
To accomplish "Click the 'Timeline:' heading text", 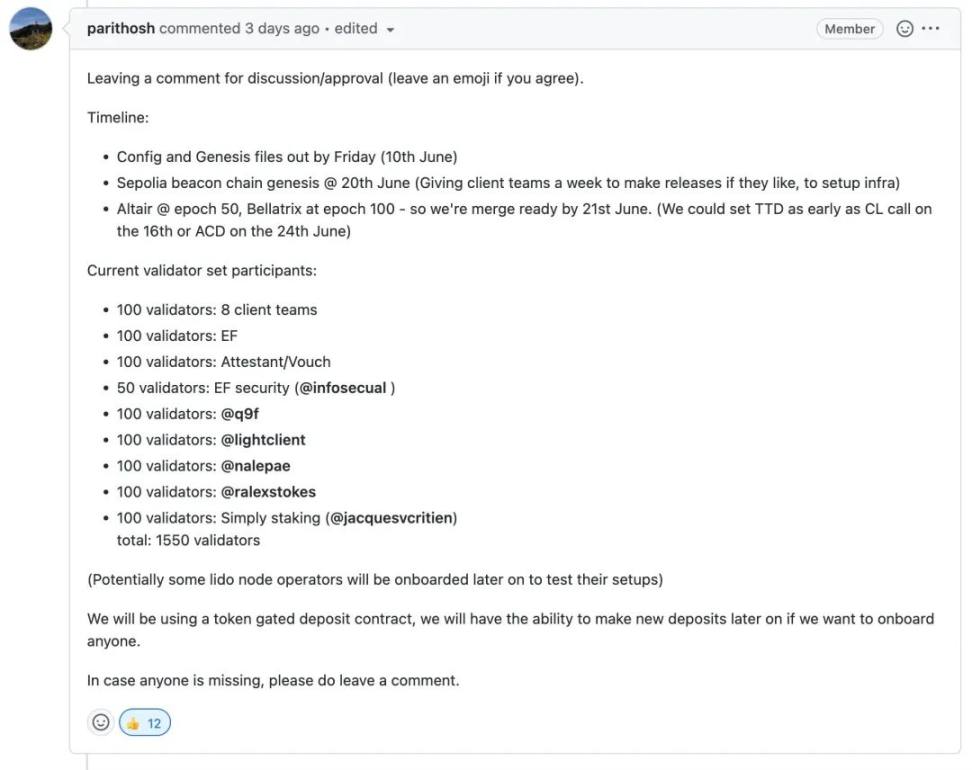I will point(118,117).
